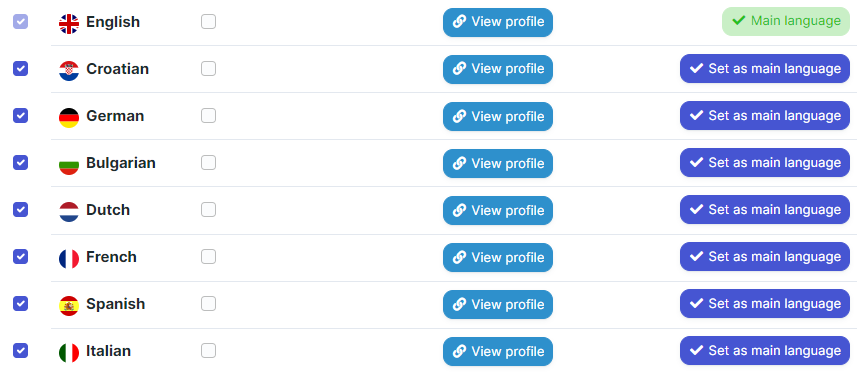Open View profile for English
Screen dimensions: 866x374
[498, 22]
